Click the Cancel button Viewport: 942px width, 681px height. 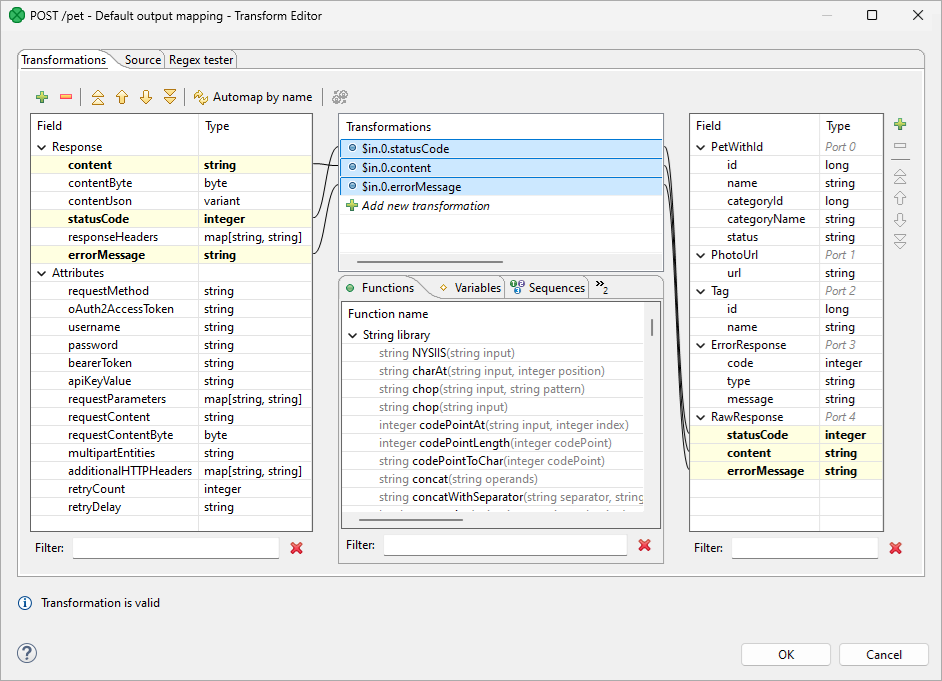click(x=883, y=654)
